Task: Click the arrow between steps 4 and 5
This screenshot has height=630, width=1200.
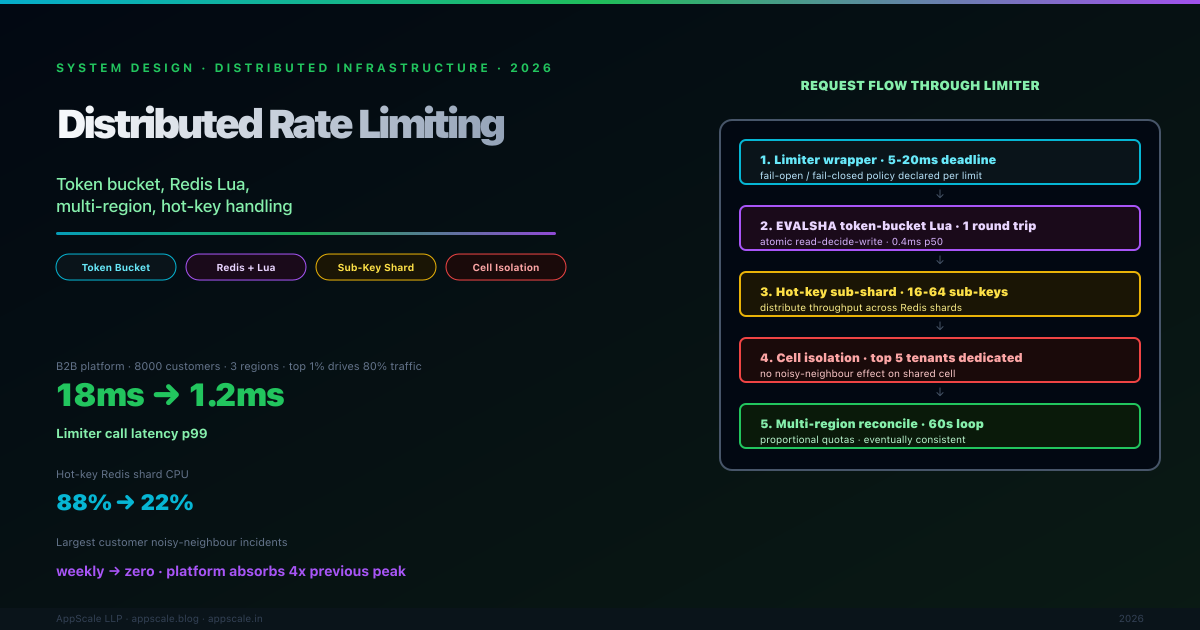Action: pyautogui.click(x=940, y=393)
